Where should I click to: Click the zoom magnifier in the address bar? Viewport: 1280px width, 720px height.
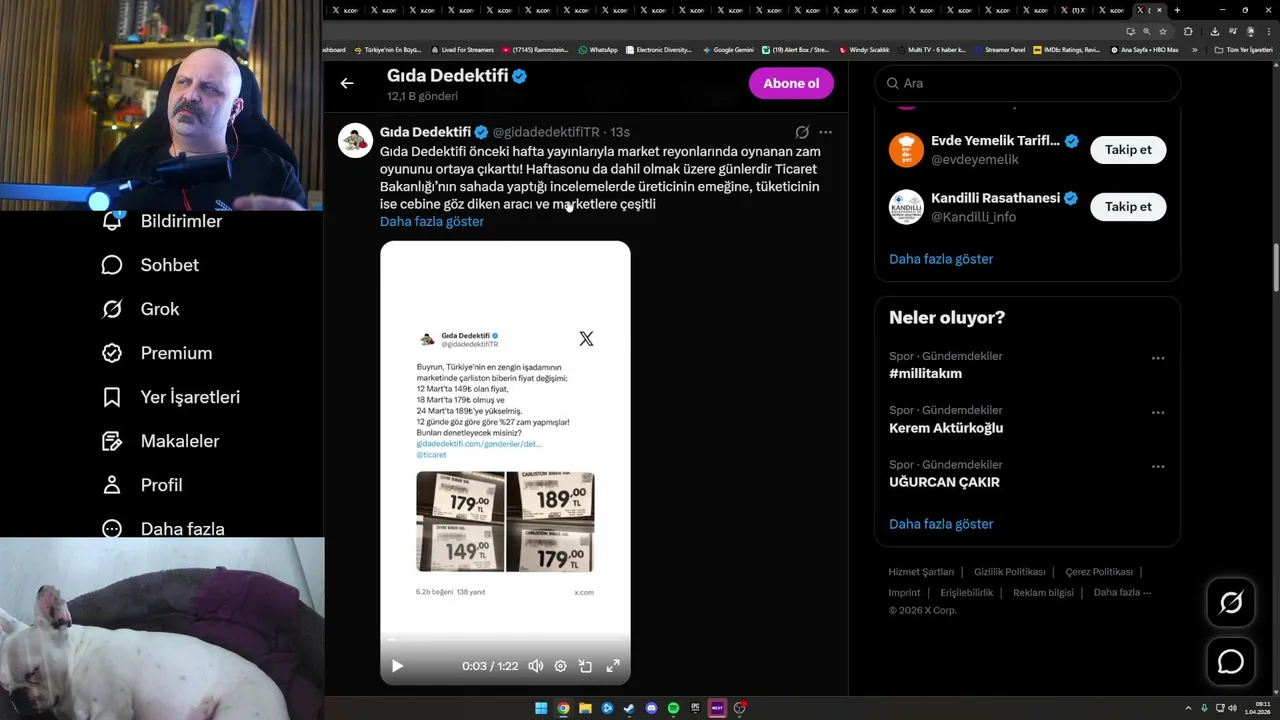point(1146,31)
